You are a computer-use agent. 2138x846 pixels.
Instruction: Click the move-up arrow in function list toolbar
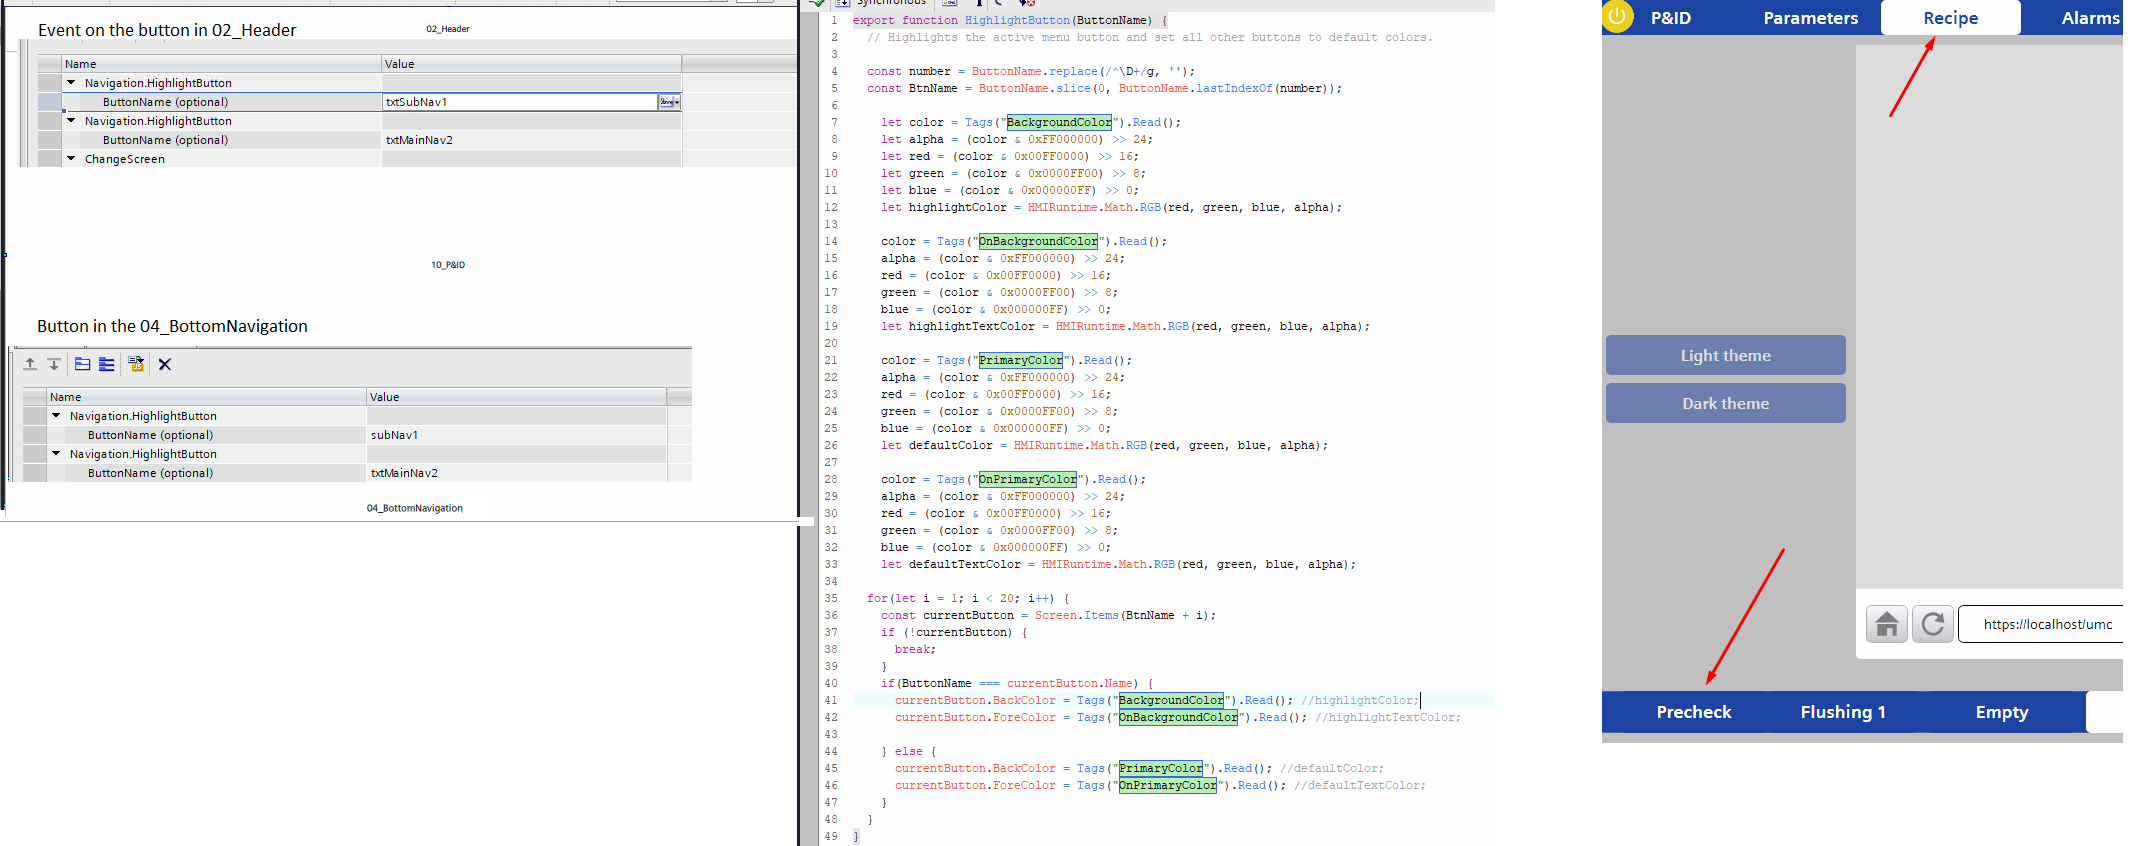[30, 365]
